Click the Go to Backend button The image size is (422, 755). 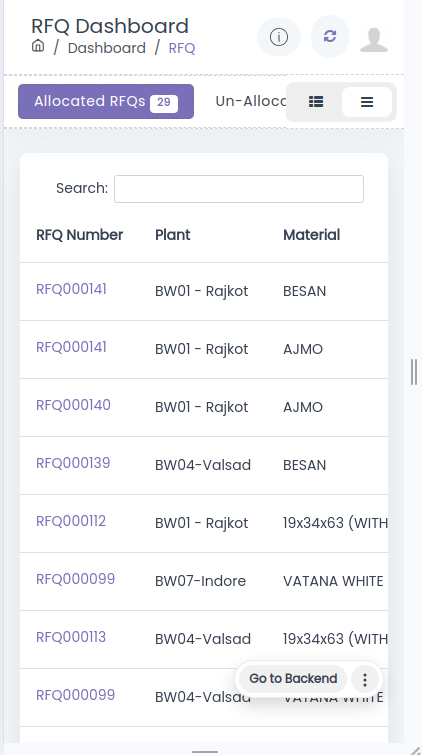(293, 679)
